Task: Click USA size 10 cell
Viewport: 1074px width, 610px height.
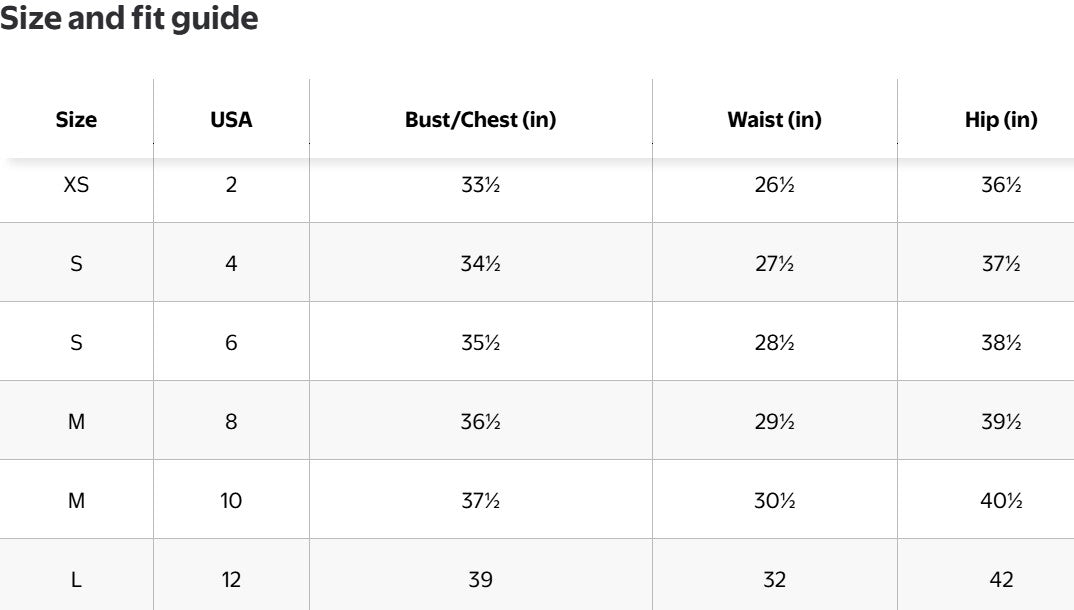Action: click(231, 501)
